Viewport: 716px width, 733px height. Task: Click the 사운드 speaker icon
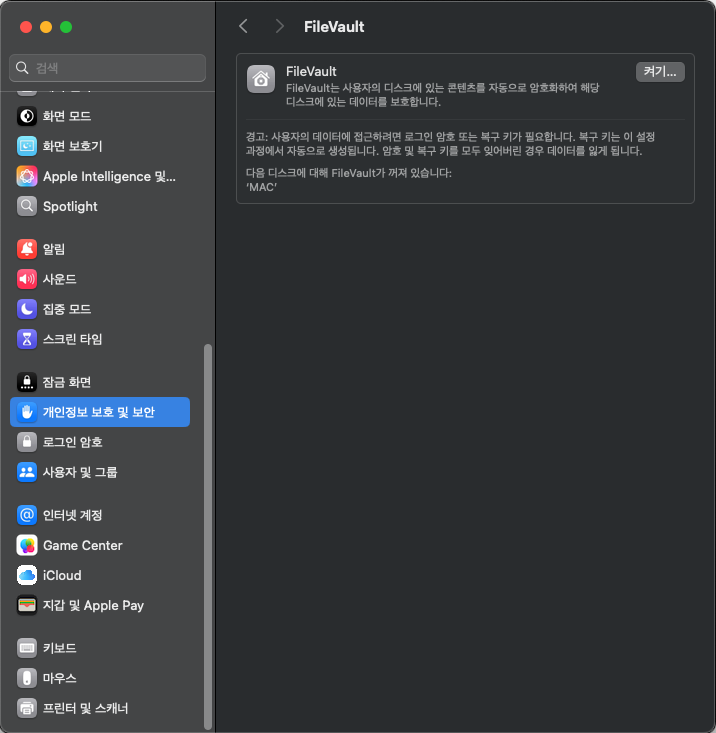click(27, 279)
